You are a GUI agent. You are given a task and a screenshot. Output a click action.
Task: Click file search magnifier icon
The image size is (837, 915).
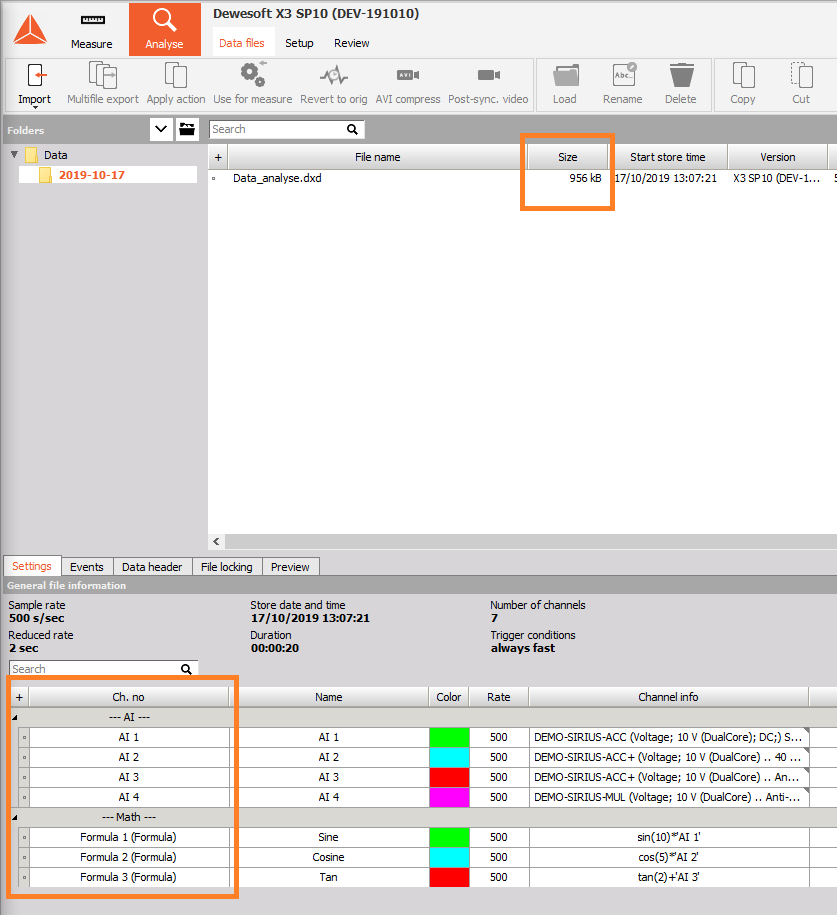(352, 129)
